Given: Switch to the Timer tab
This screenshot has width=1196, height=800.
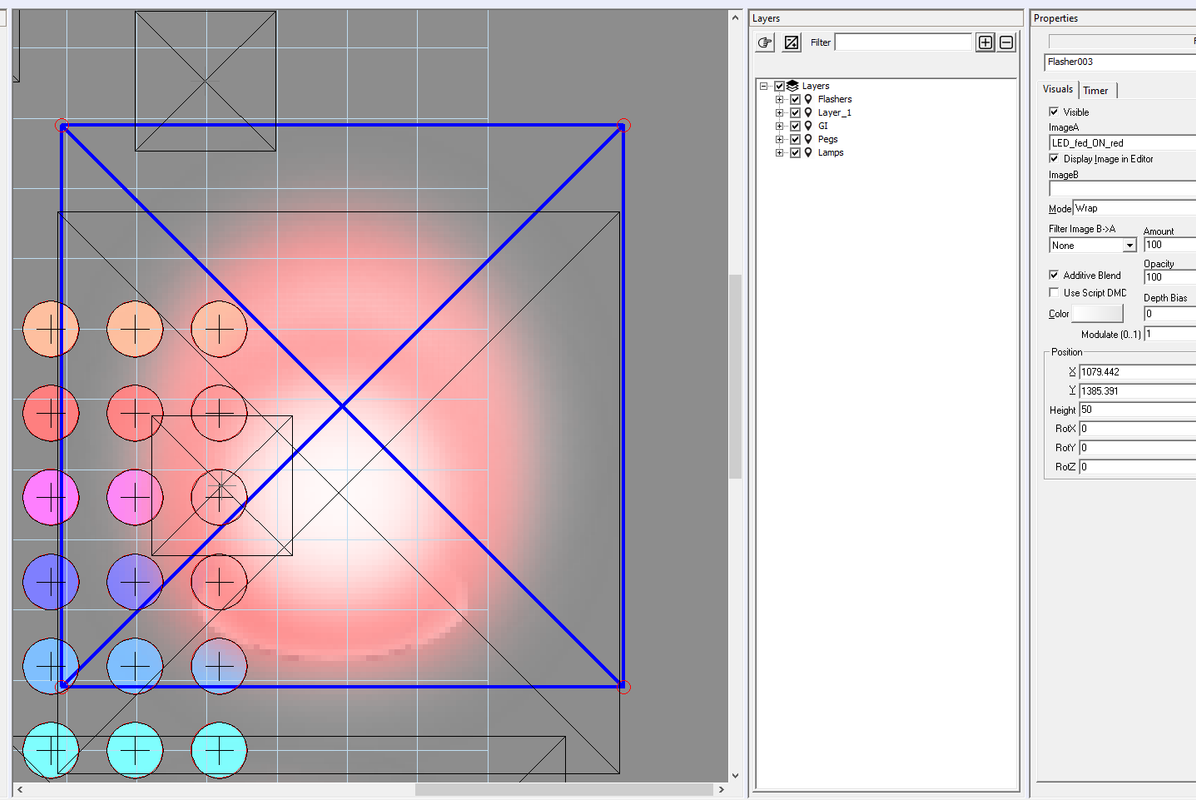Looking at the screenshot, I should [x=1096, y=90].
